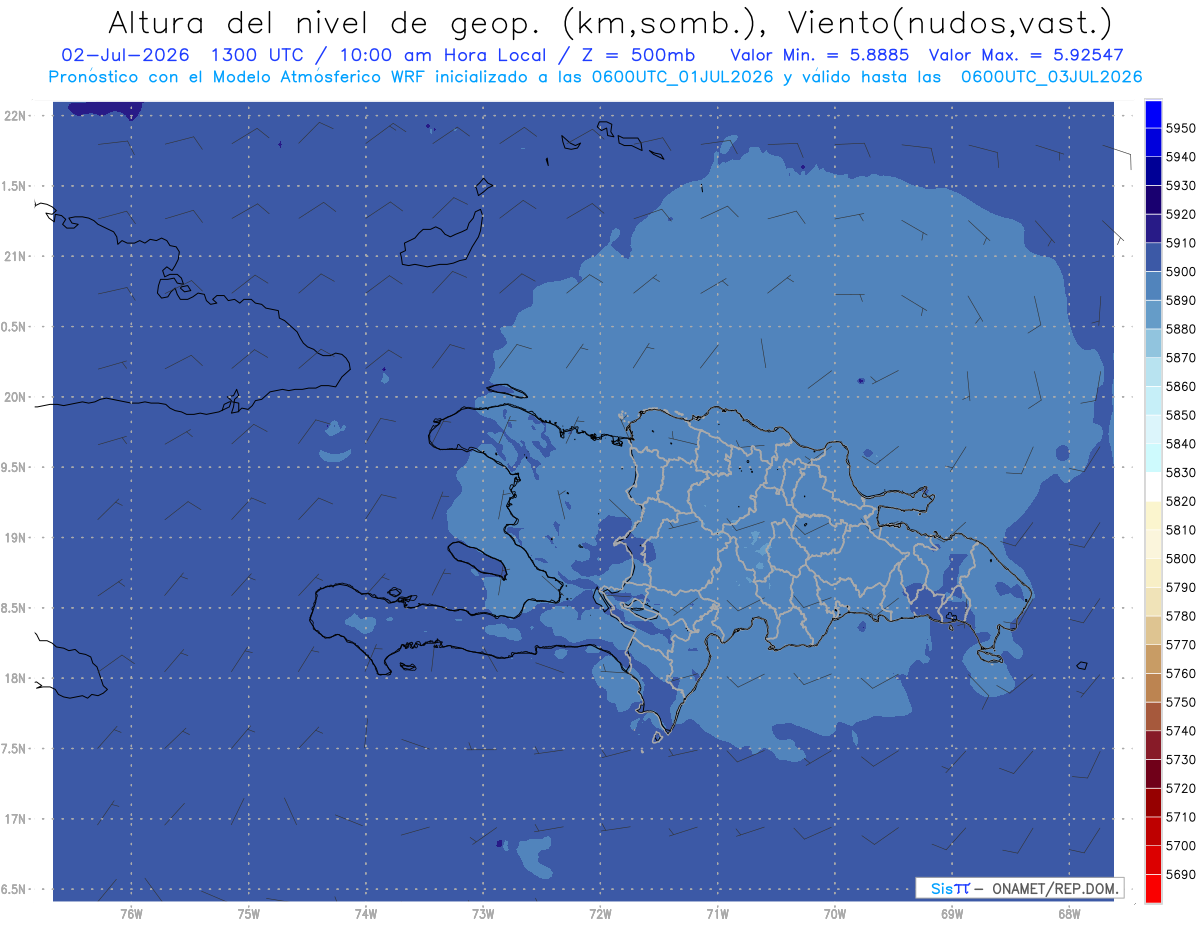
Task: Click the '70W' longitude axis label
Action: pyautogui.click(x=835, y=914)
